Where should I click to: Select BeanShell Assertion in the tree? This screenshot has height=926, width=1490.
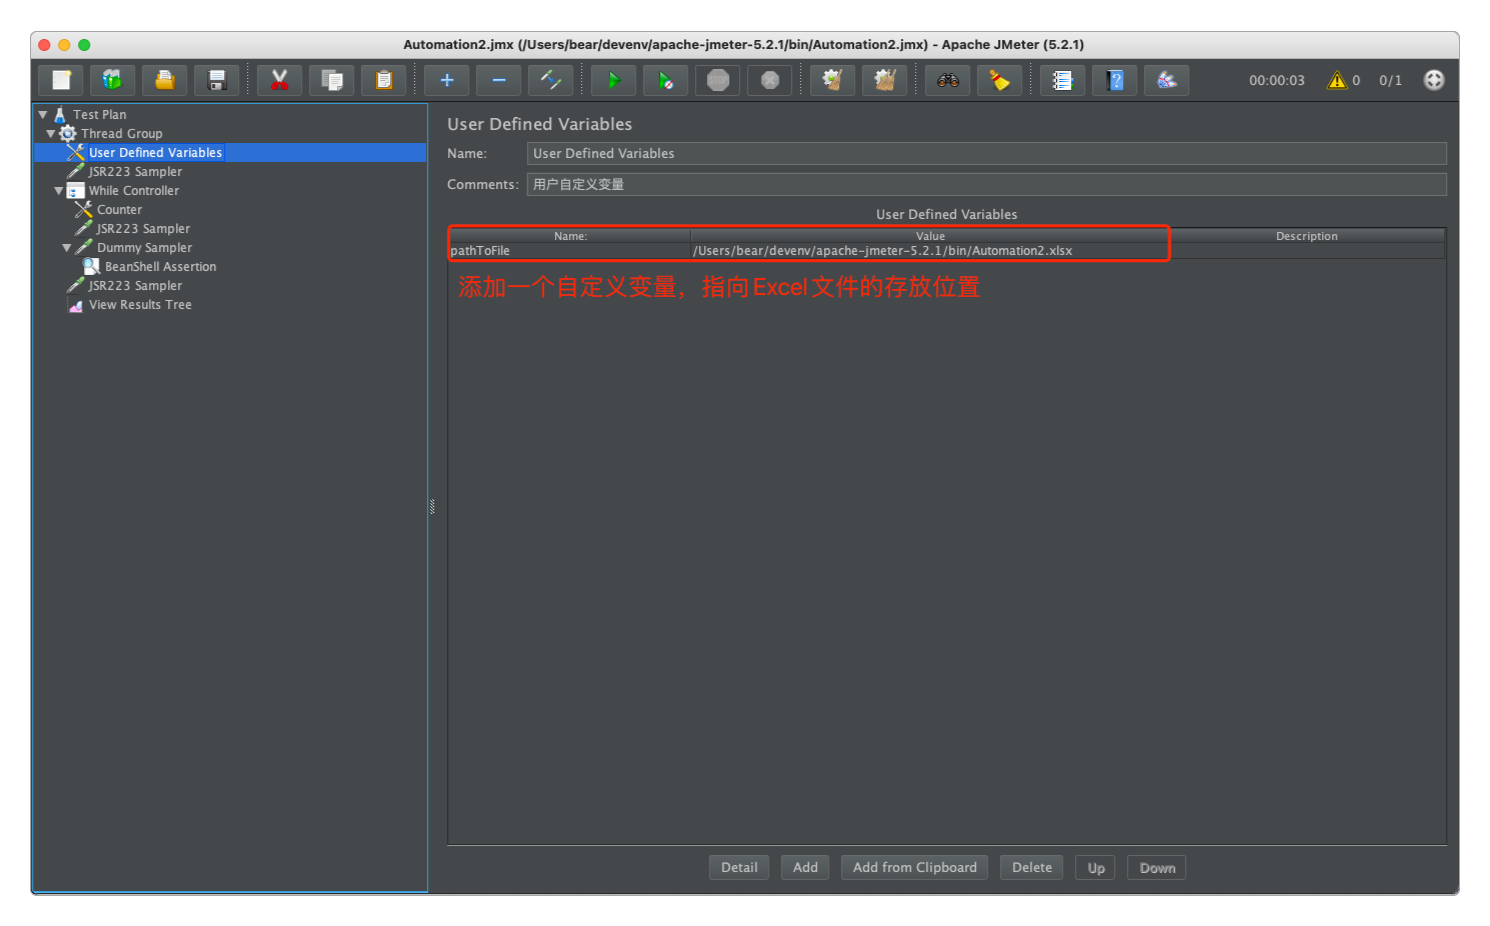(160, 267)
